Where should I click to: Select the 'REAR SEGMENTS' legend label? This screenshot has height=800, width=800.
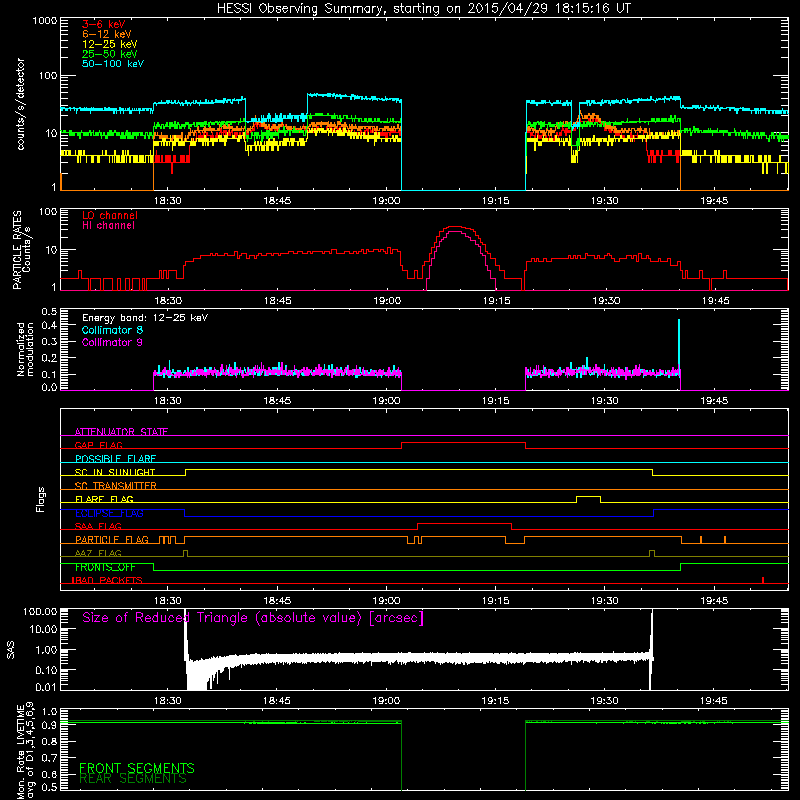pyautogui.click(x=133, y=779)
